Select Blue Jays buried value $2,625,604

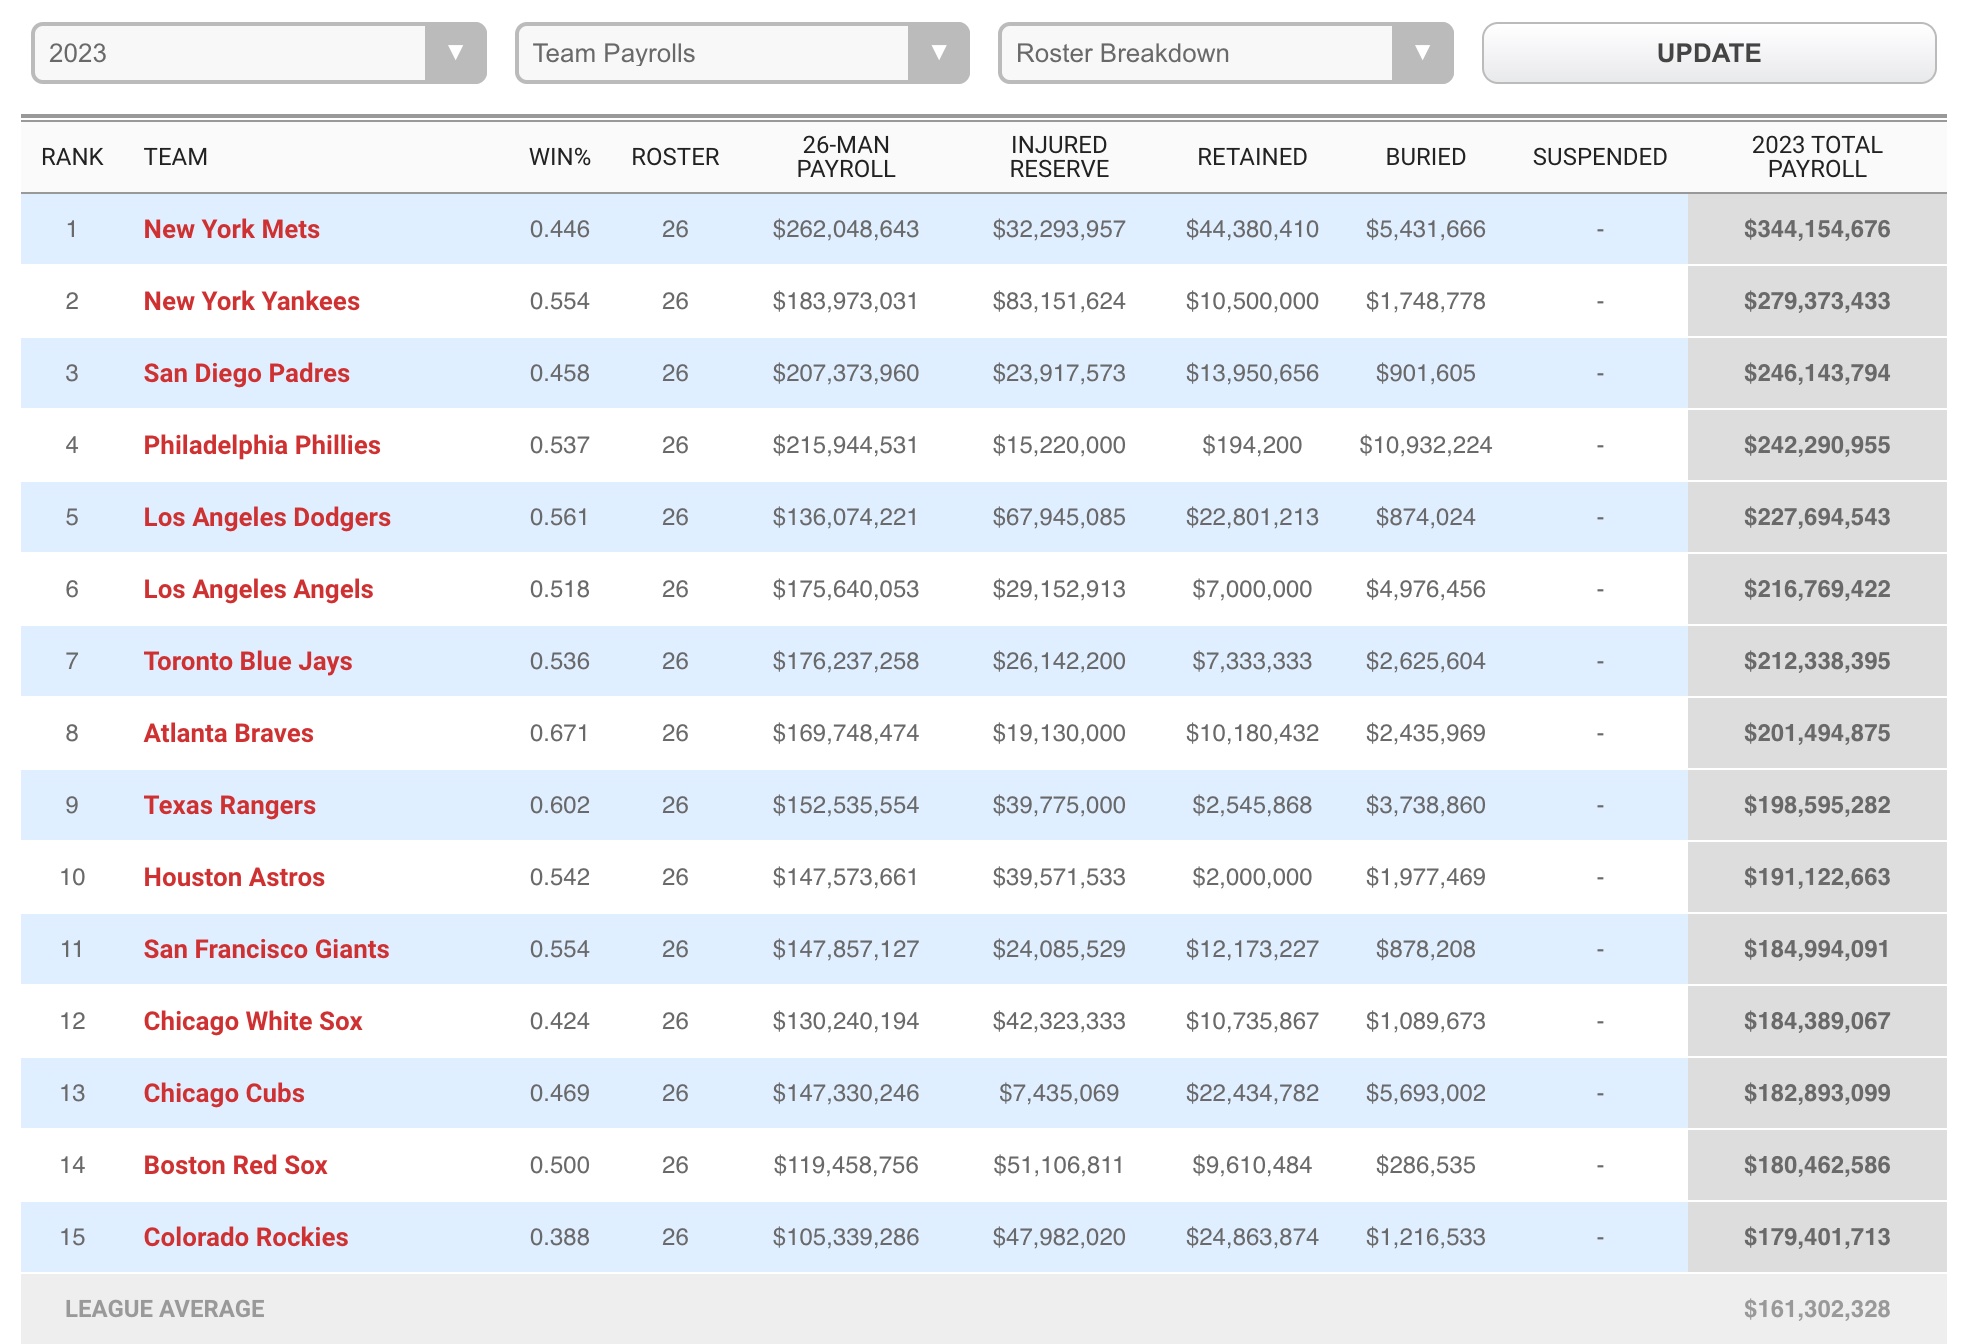click(1425, 661)
